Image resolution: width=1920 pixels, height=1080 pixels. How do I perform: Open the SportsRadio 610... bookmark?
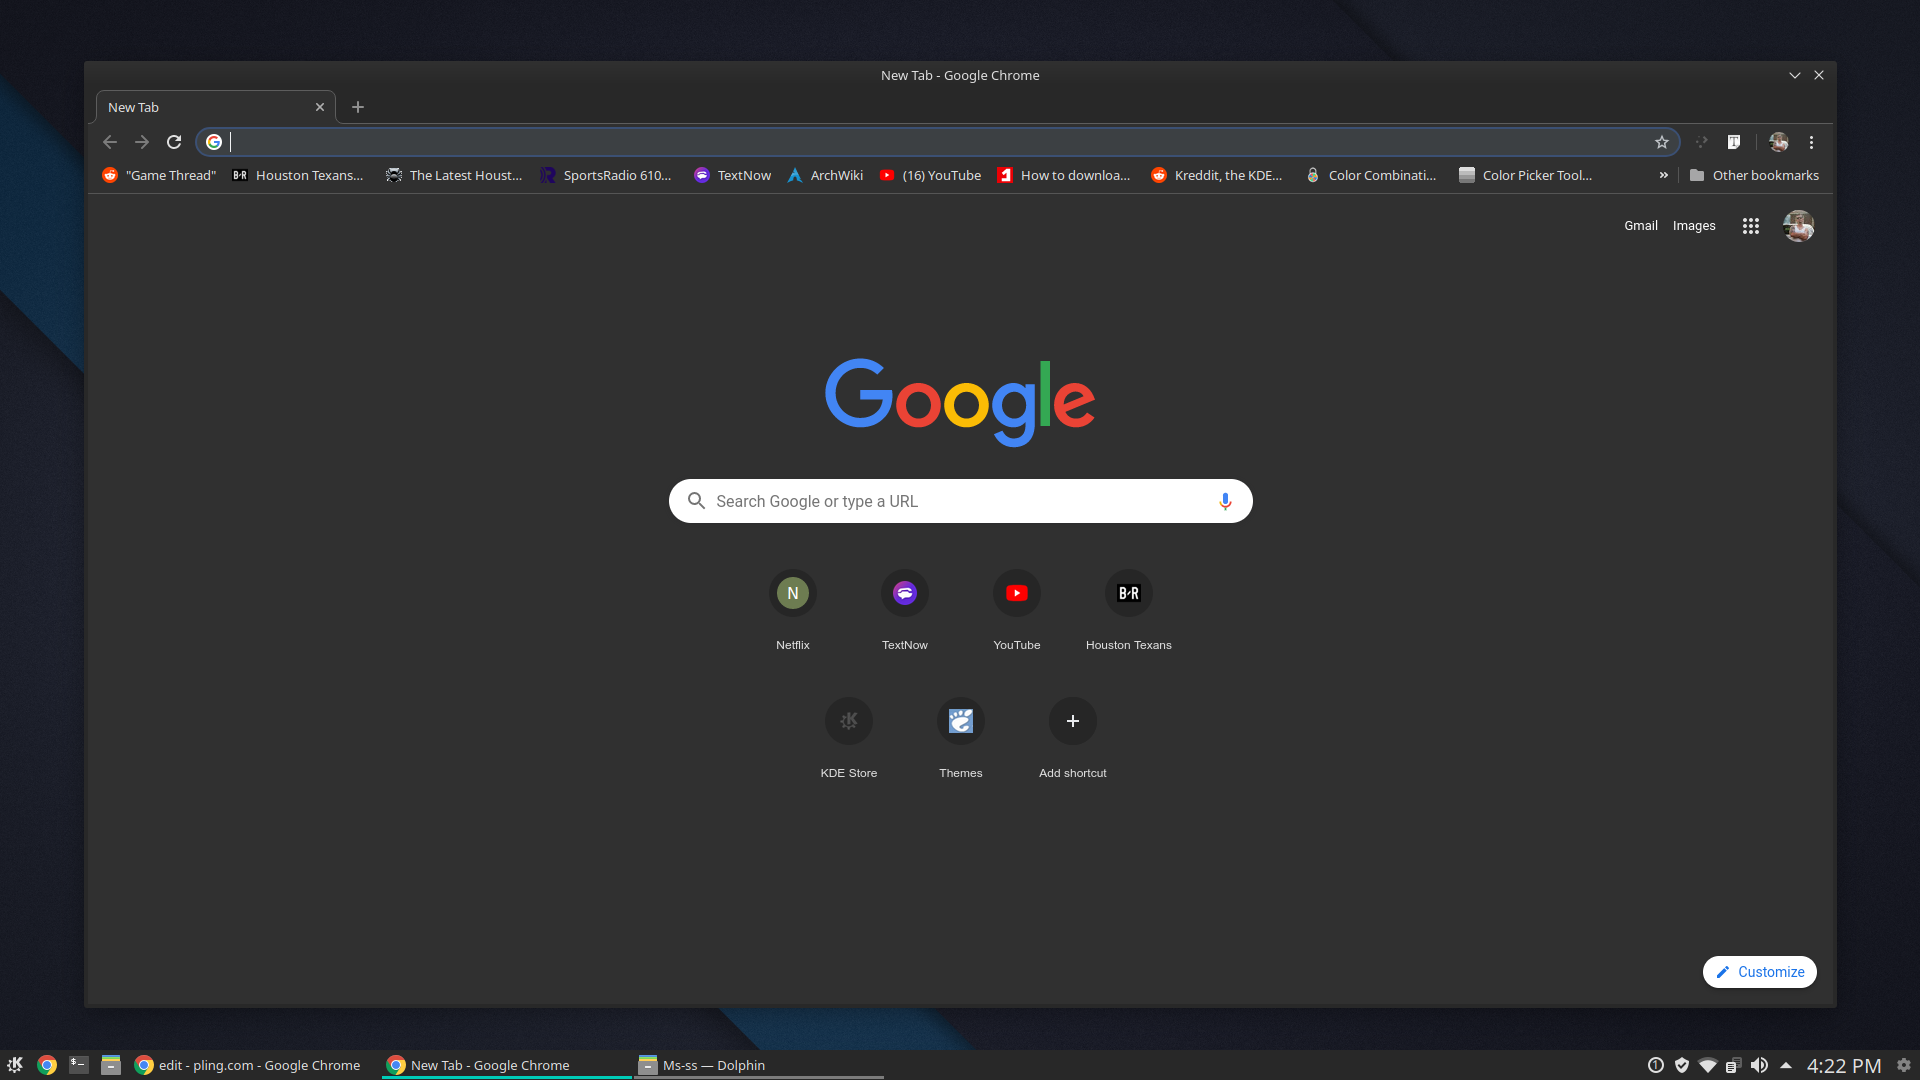[x=606, y=175]
